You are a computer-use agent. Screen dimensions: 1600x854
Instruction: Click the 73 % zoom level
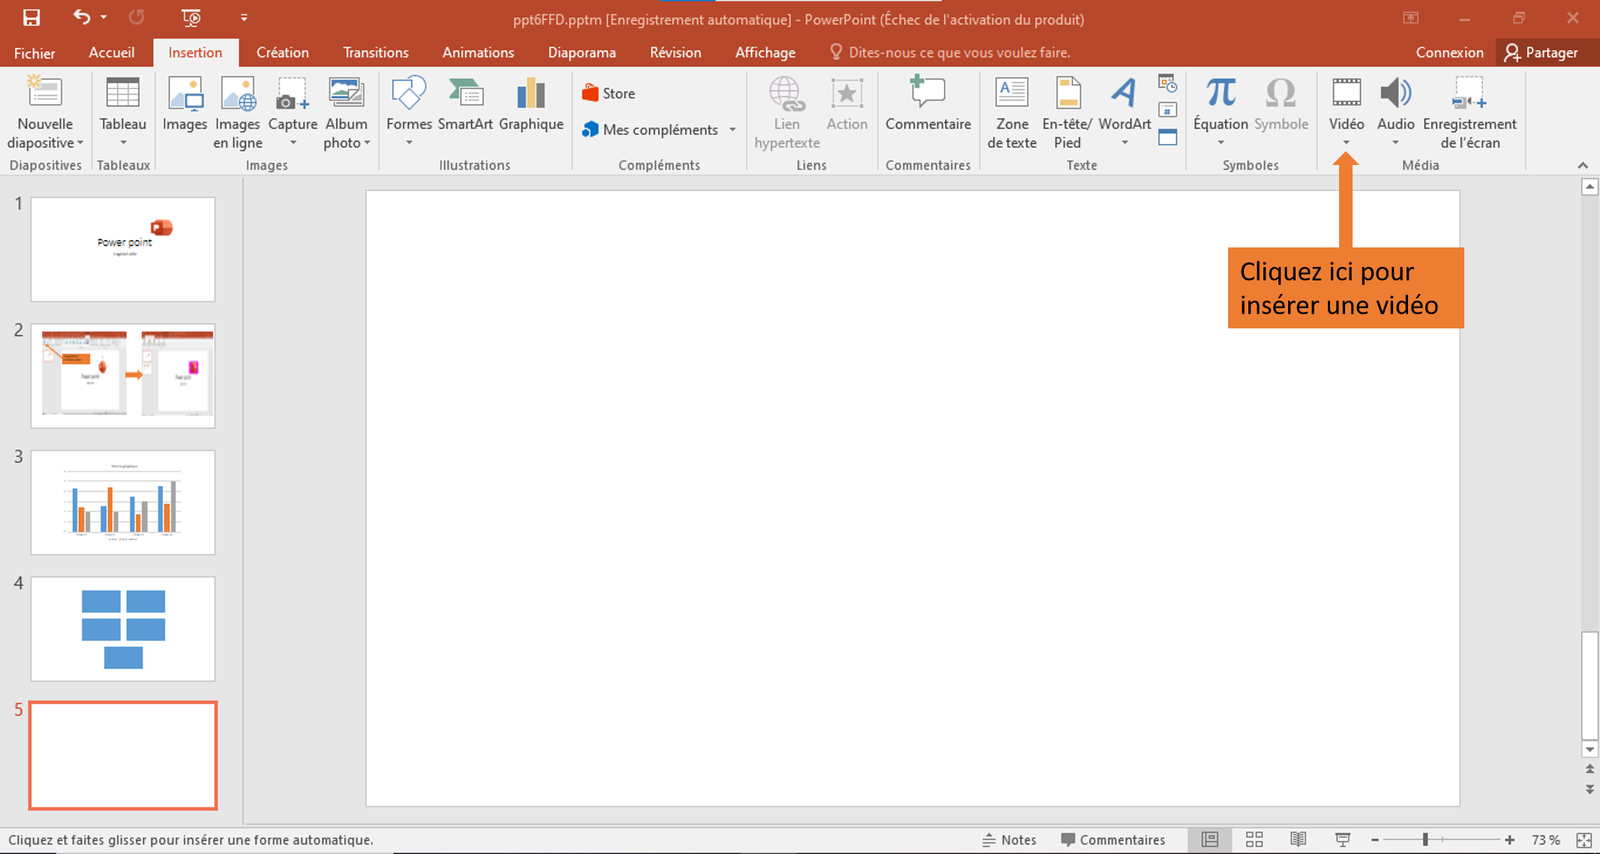pyautogui.click(x=1546, y=840)
